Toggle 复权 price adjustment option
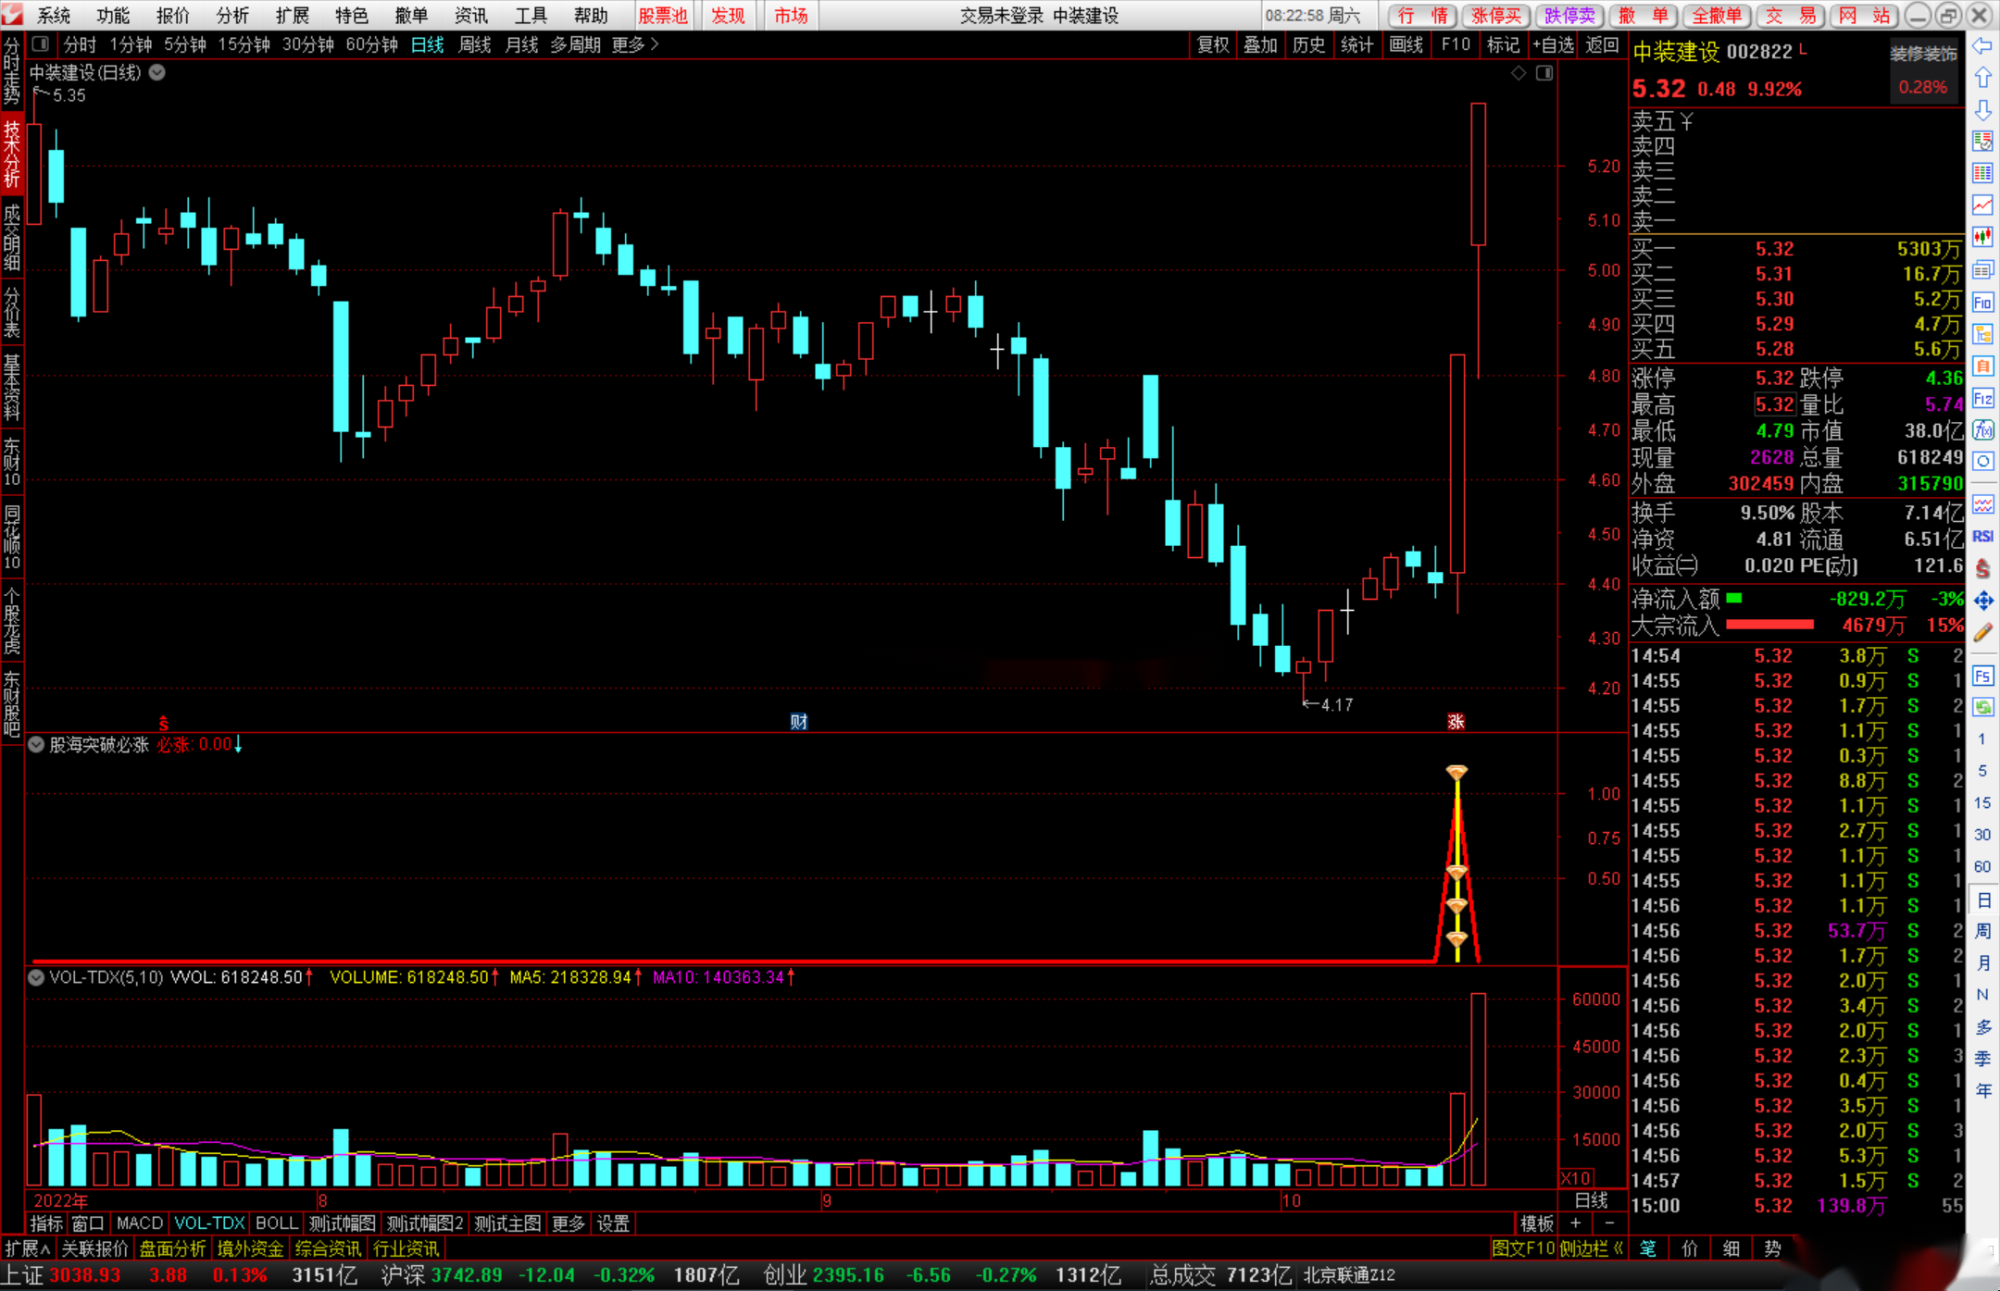The image size is (2000, 1291). pyautogui.click(x=1213, y=45)
